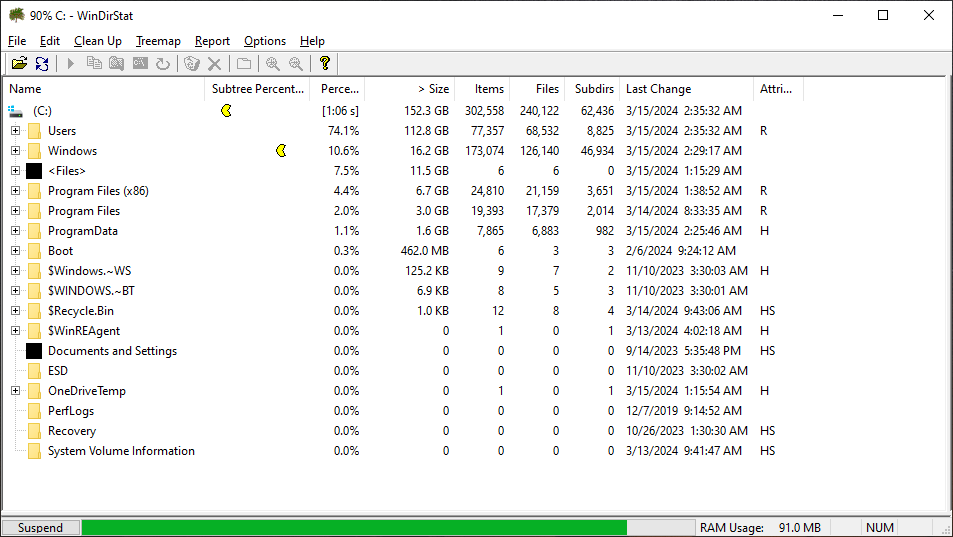Select the $WINDOWS.~BT folder
The height and width of the screenshot is (537, 953).
pos(91,291)
